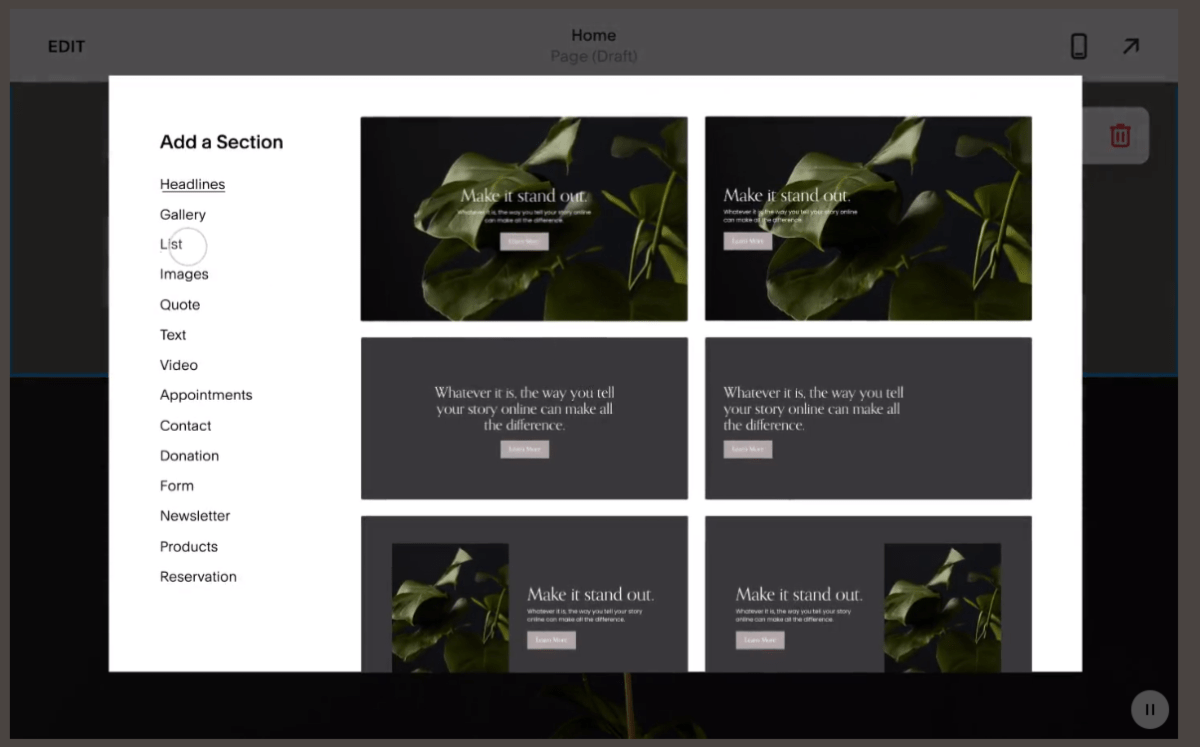1200x747 pixels.
Task: Open Newsletter section layouts
Action: coord(195,515)
